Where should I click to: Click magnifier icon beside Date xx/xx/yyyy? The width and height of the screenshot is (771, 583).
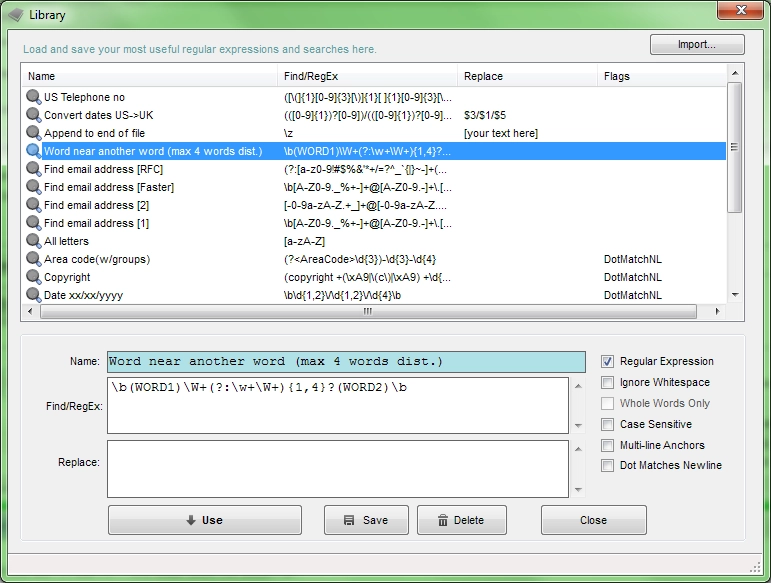click(x=33, y=295)
